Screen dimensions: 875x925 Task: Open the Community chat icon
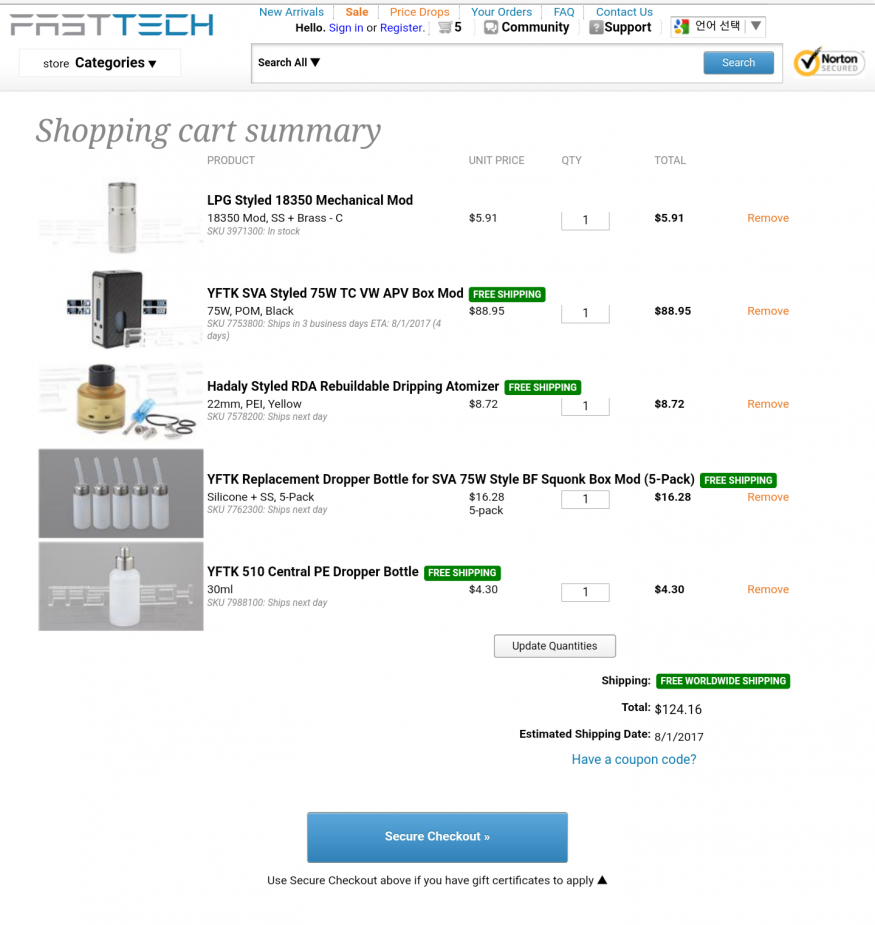[x=491, y=28]
